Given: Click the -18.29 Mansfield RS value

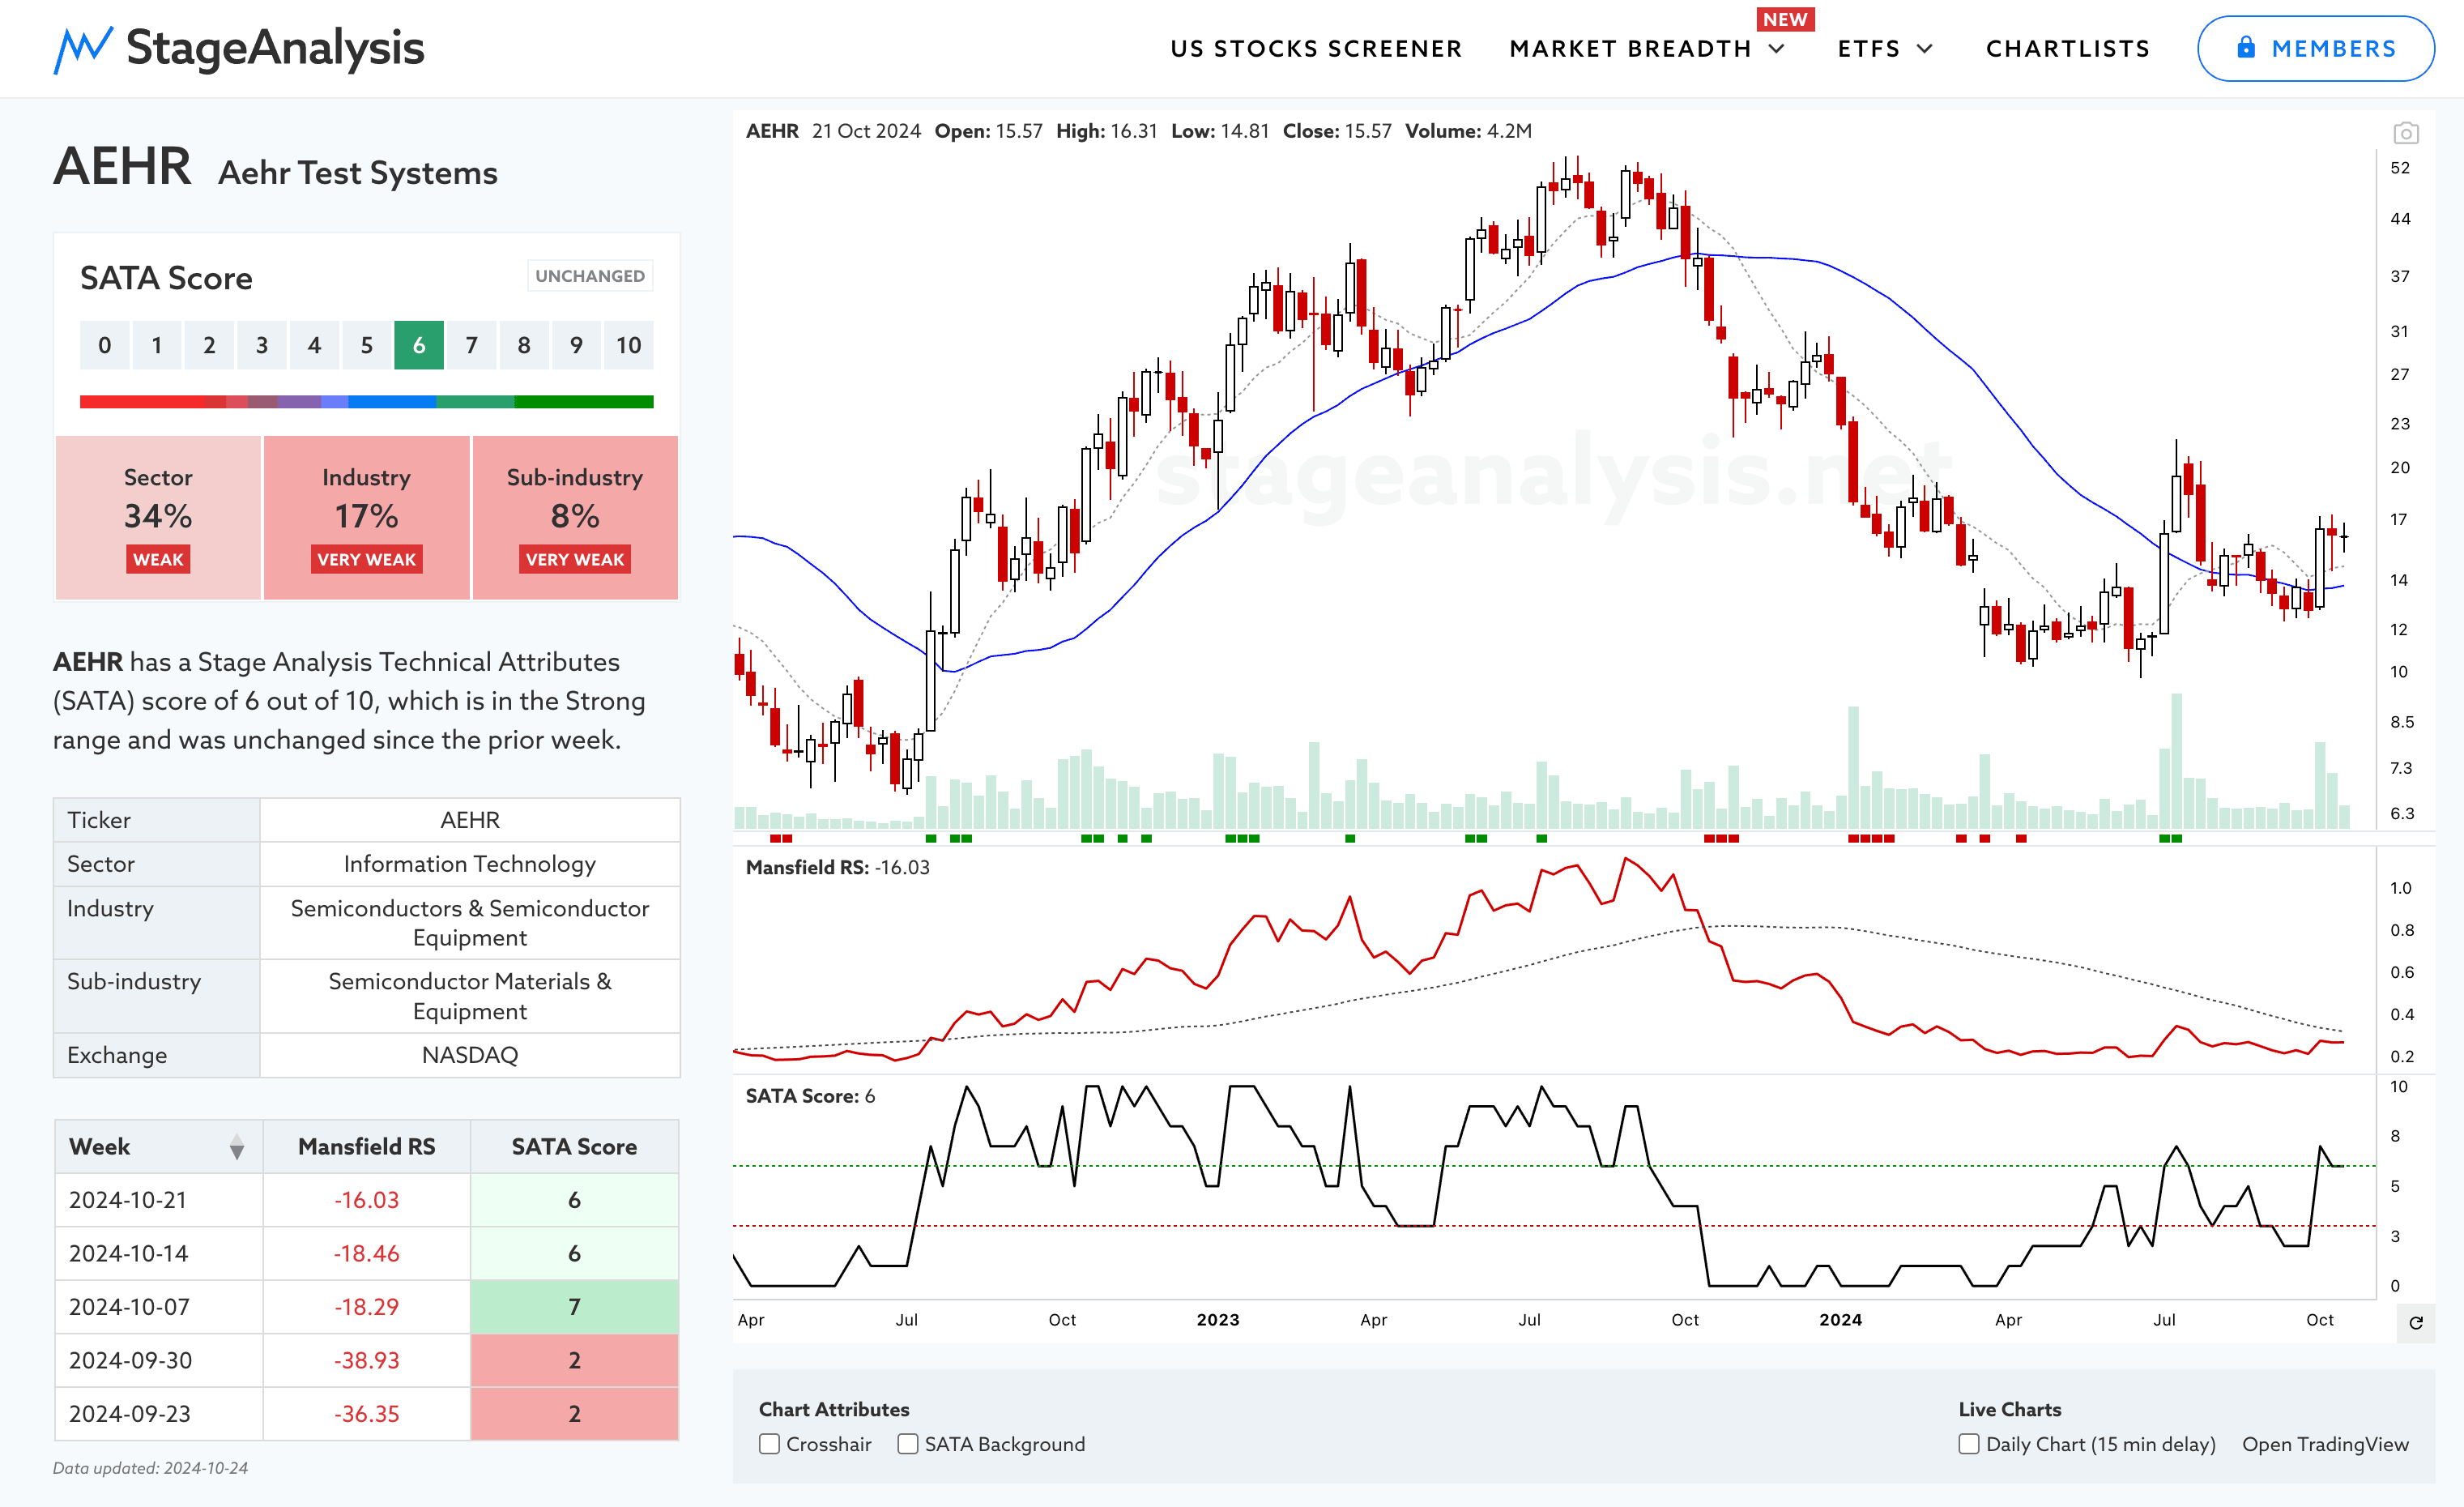Looking at the screenshot, I should (x=366, y=1307).
